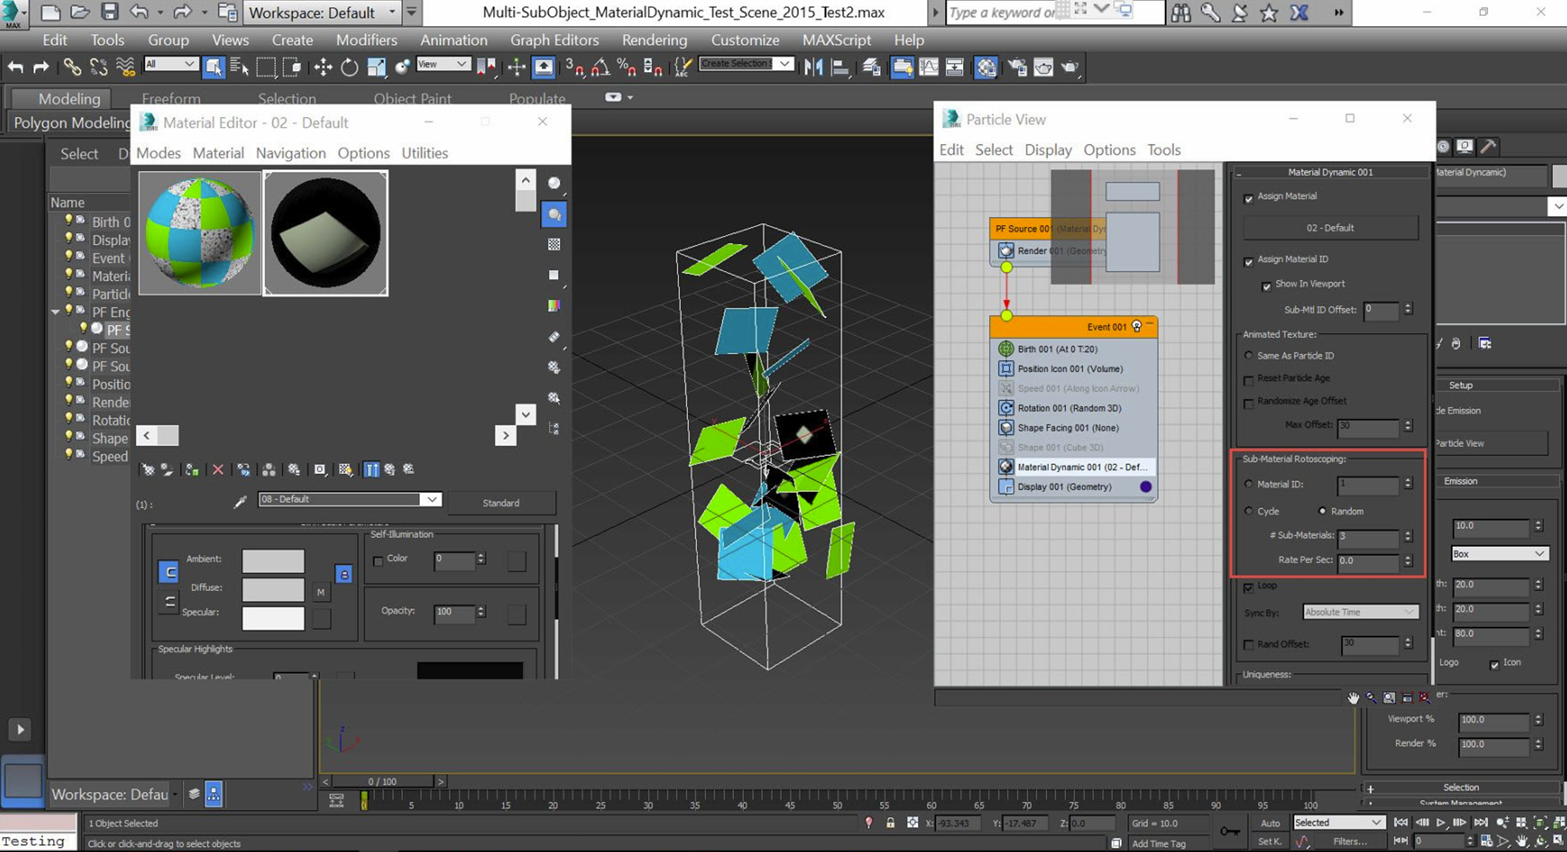Uncheck the Assign Material checkbox
The width and height of the screenshot is (1567, 852).
tap(1248, 198)
